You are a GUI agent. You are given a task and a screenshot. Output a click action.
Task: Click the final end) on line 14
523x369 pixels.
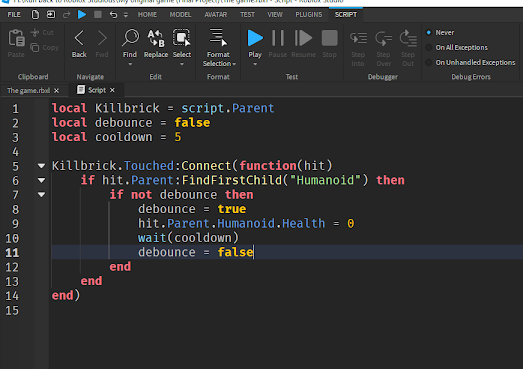tap(66, 295)
